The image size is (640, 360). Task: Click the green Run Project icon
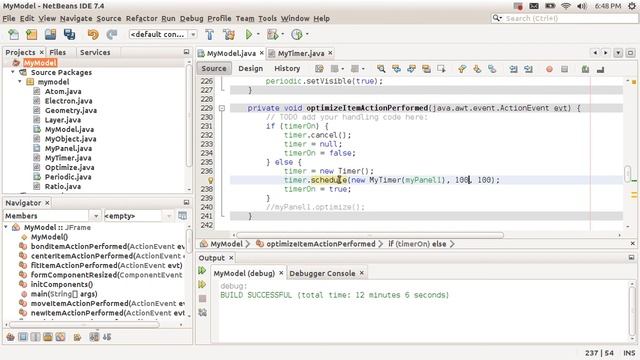pyautogui.click(x=249, y=35)
